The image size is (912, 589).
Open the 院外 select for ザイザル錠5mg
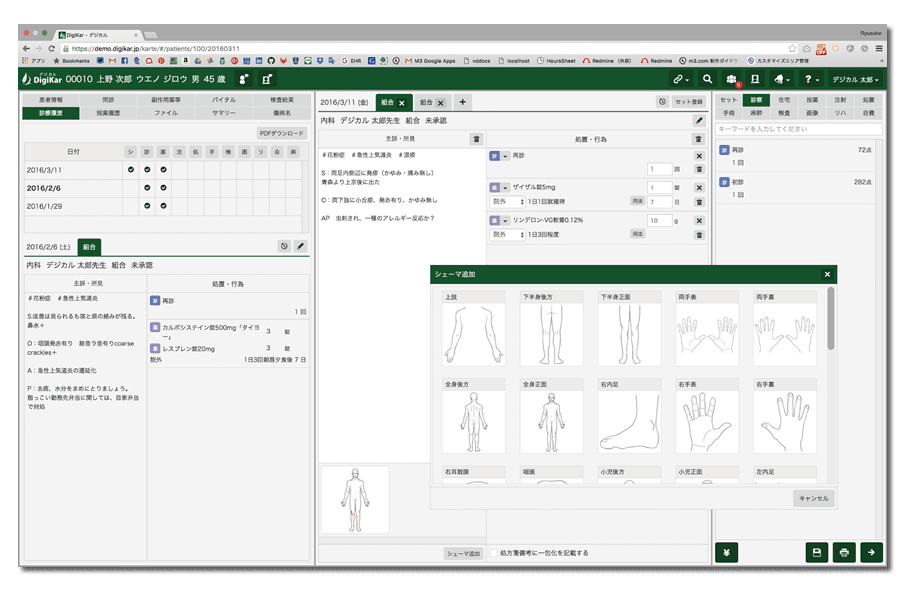click(x=508, y=202)
